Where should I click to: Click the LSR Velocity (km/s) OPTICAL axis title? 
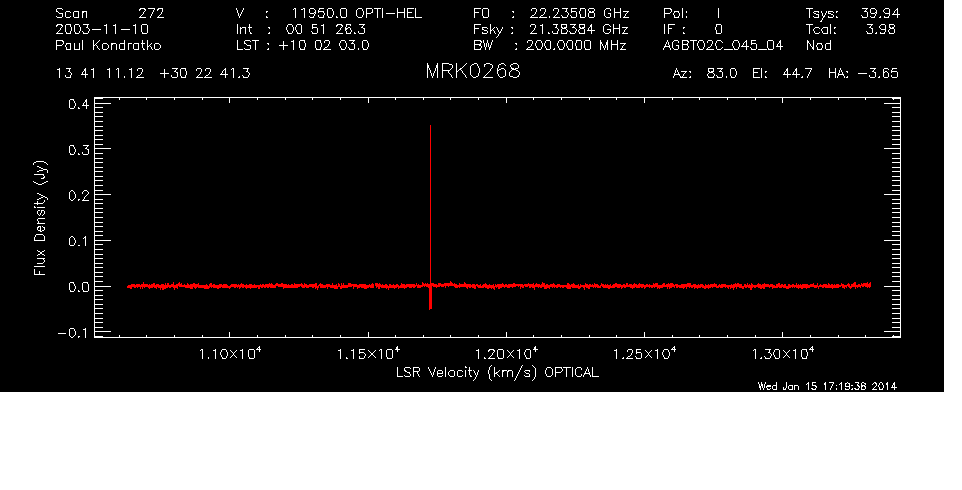(497, 373)
